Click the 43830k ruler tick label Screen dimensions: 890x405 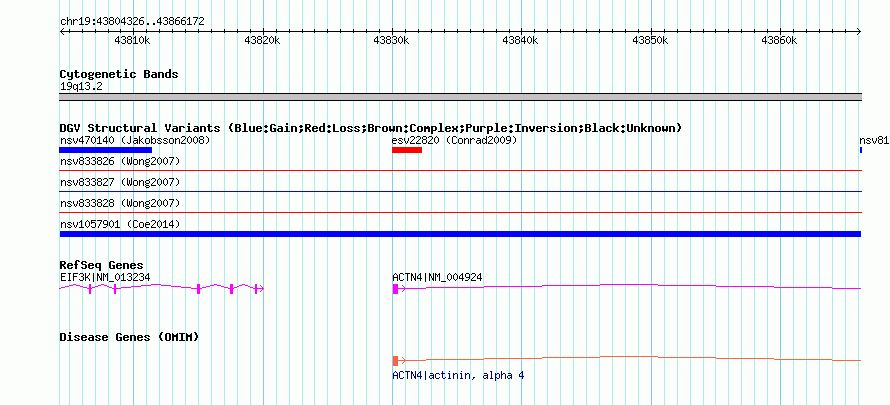click(392, 40)
